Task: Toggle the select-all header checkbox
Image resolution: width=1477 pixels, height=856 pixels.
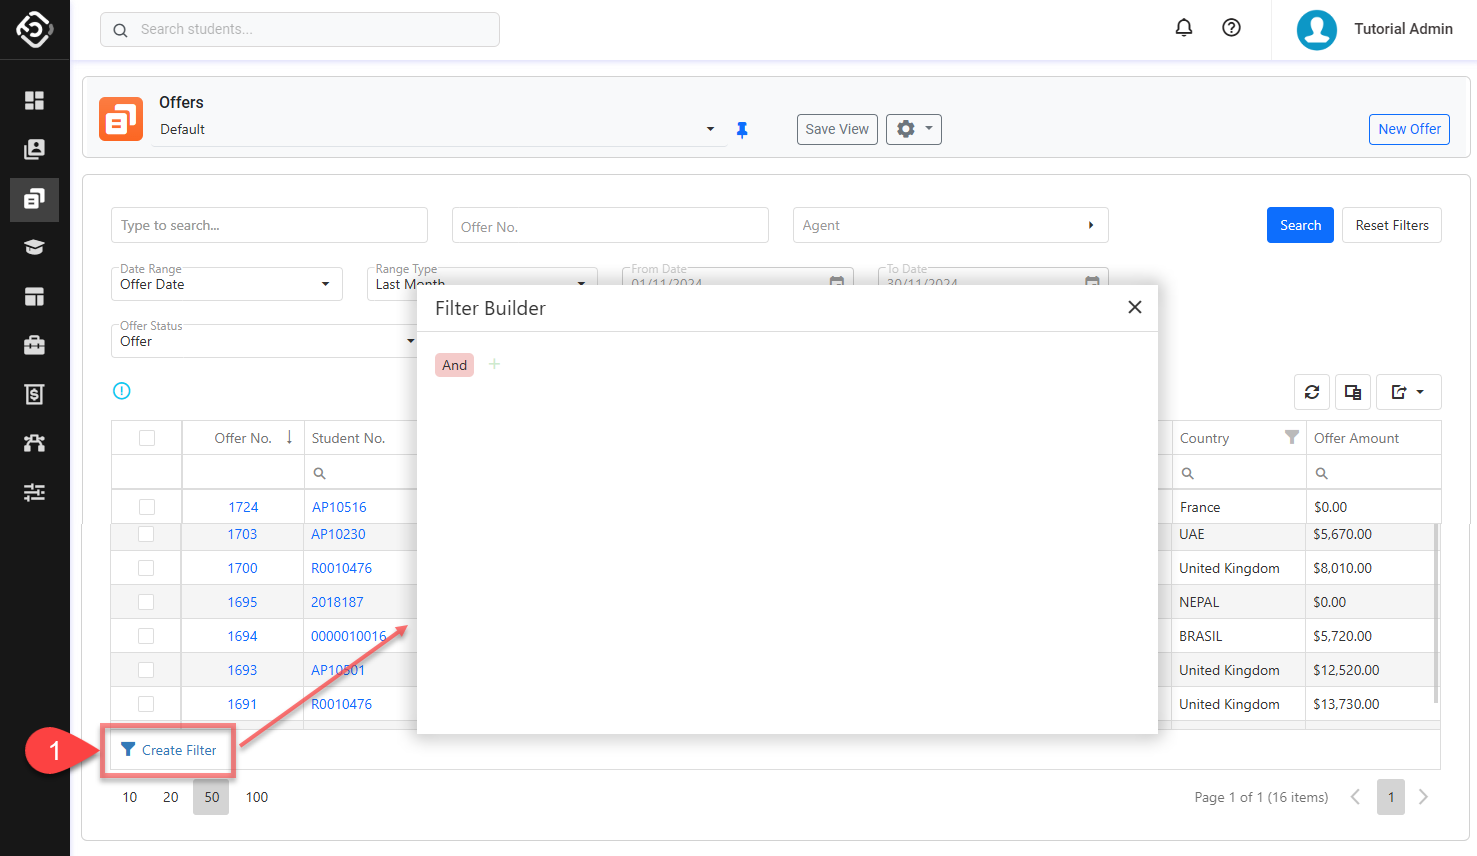Action: point(147,438)
